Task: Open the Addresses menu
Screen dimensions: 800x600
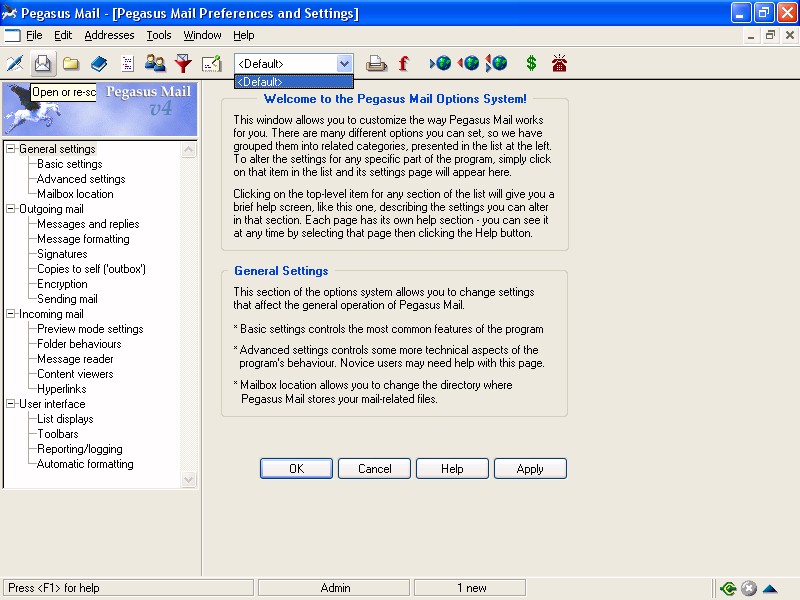Action: click(x=109, y=35)
